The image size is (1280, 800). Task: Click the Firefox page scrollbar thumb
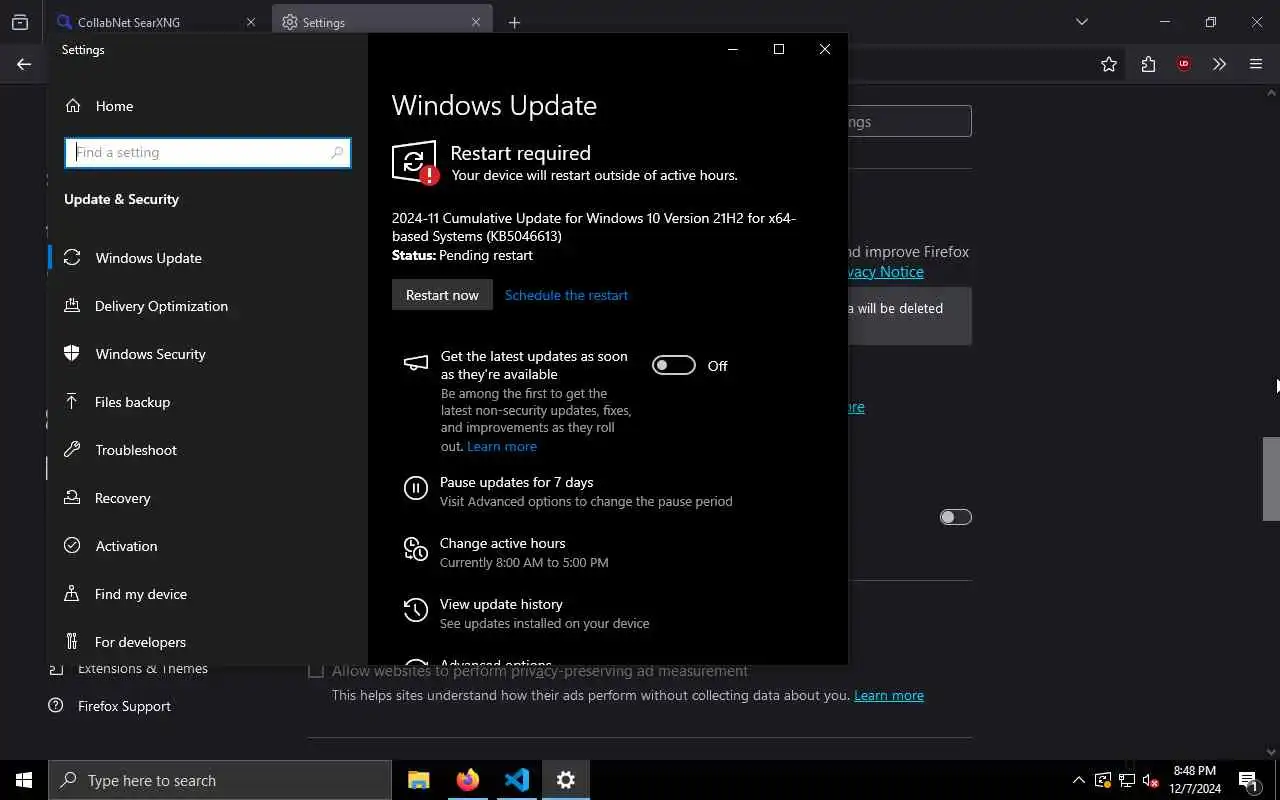coord(1271,479)
